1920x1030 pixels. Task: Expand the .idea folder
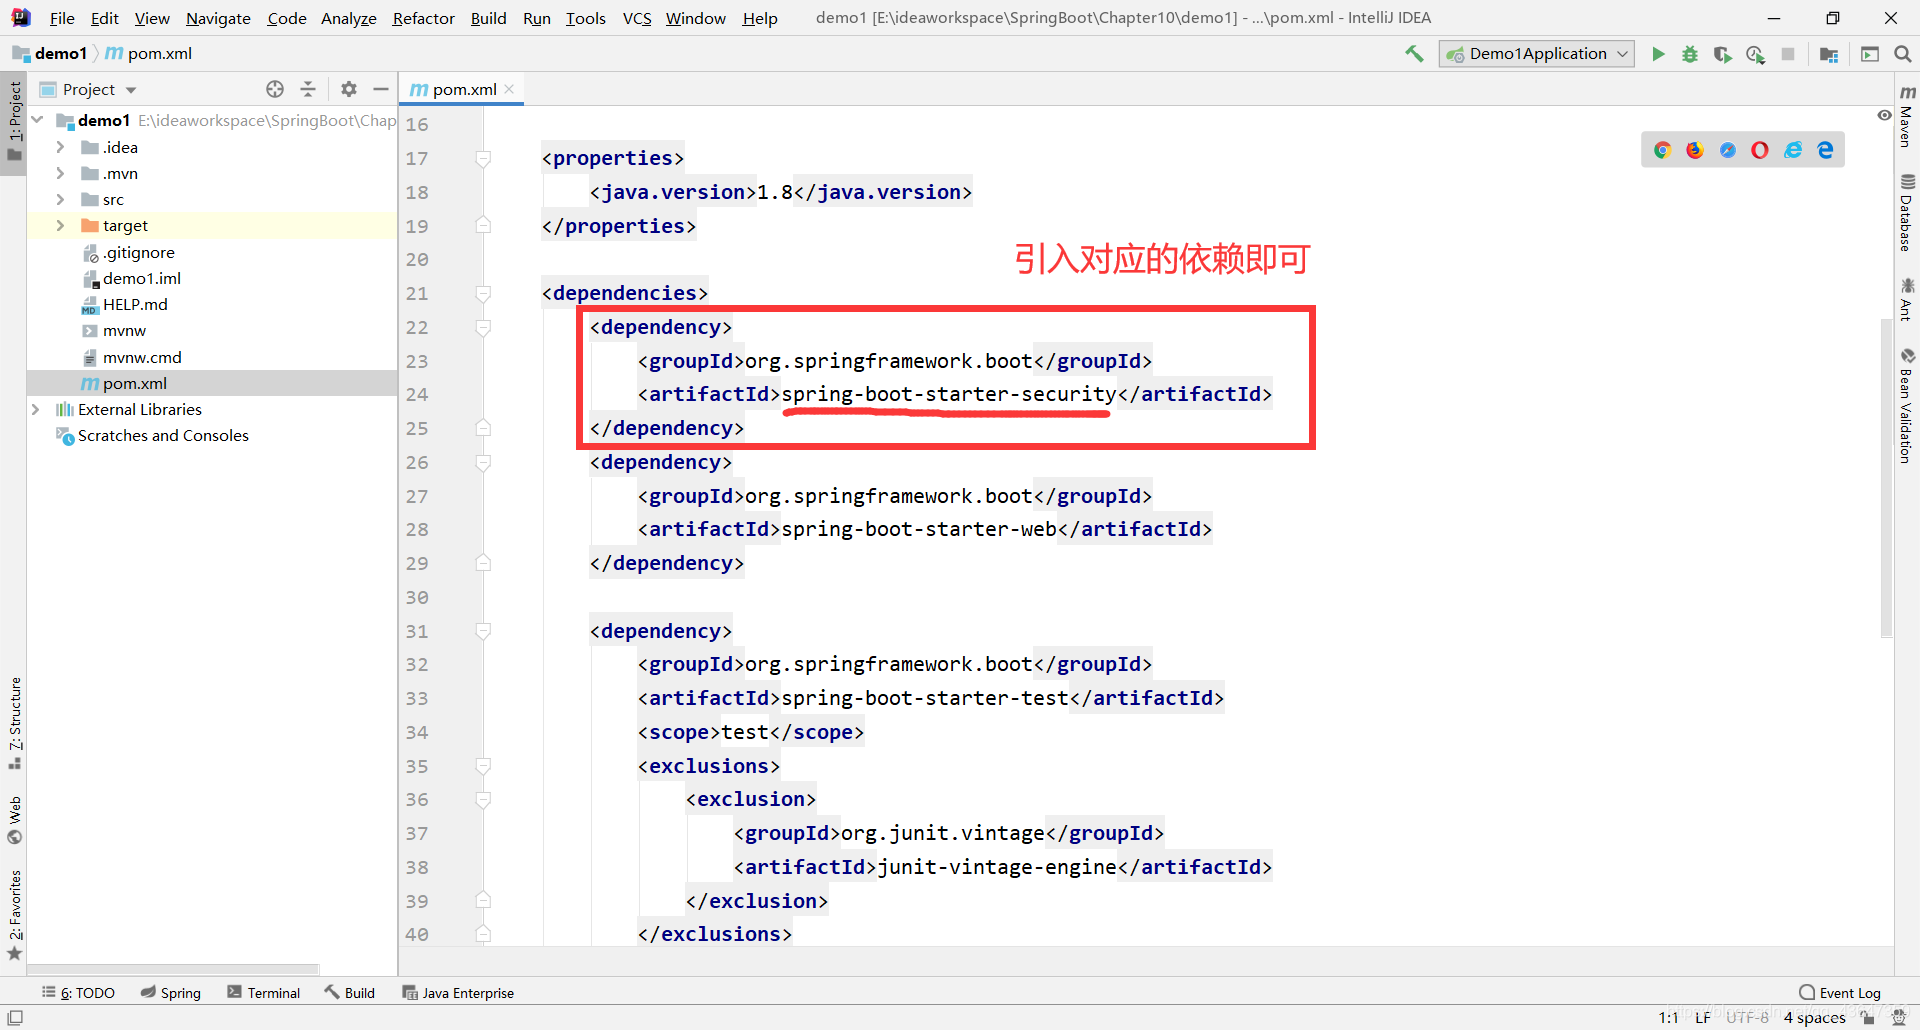[x=60, y=147]
